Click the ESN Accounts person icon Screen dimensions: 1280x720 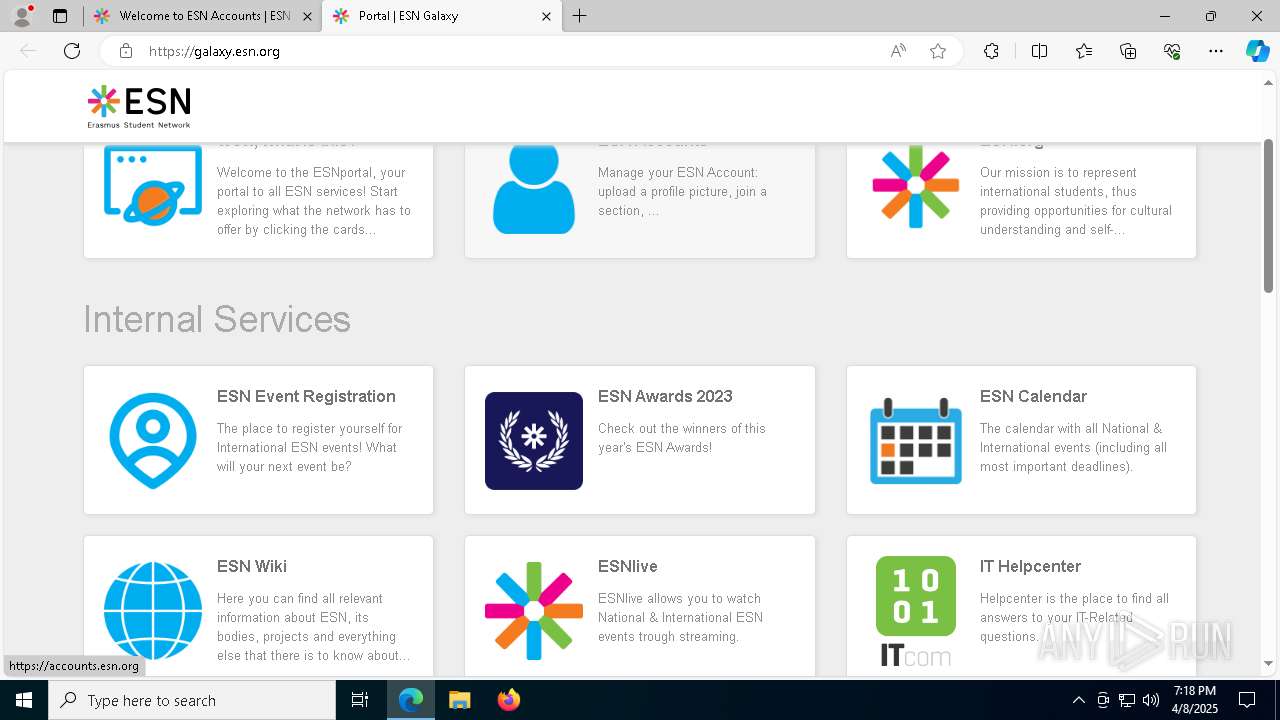534,189
